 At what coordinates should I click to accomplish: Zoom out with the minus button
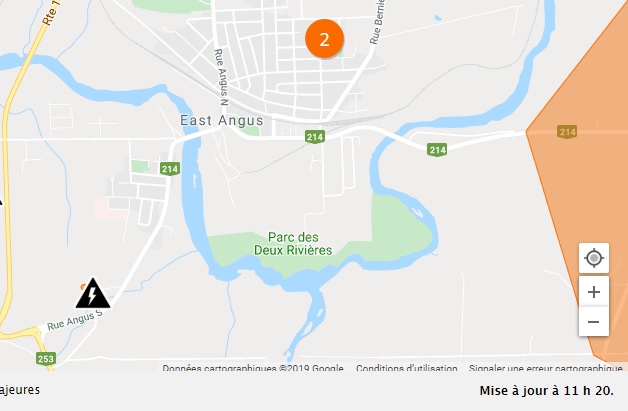coord(594,321)
